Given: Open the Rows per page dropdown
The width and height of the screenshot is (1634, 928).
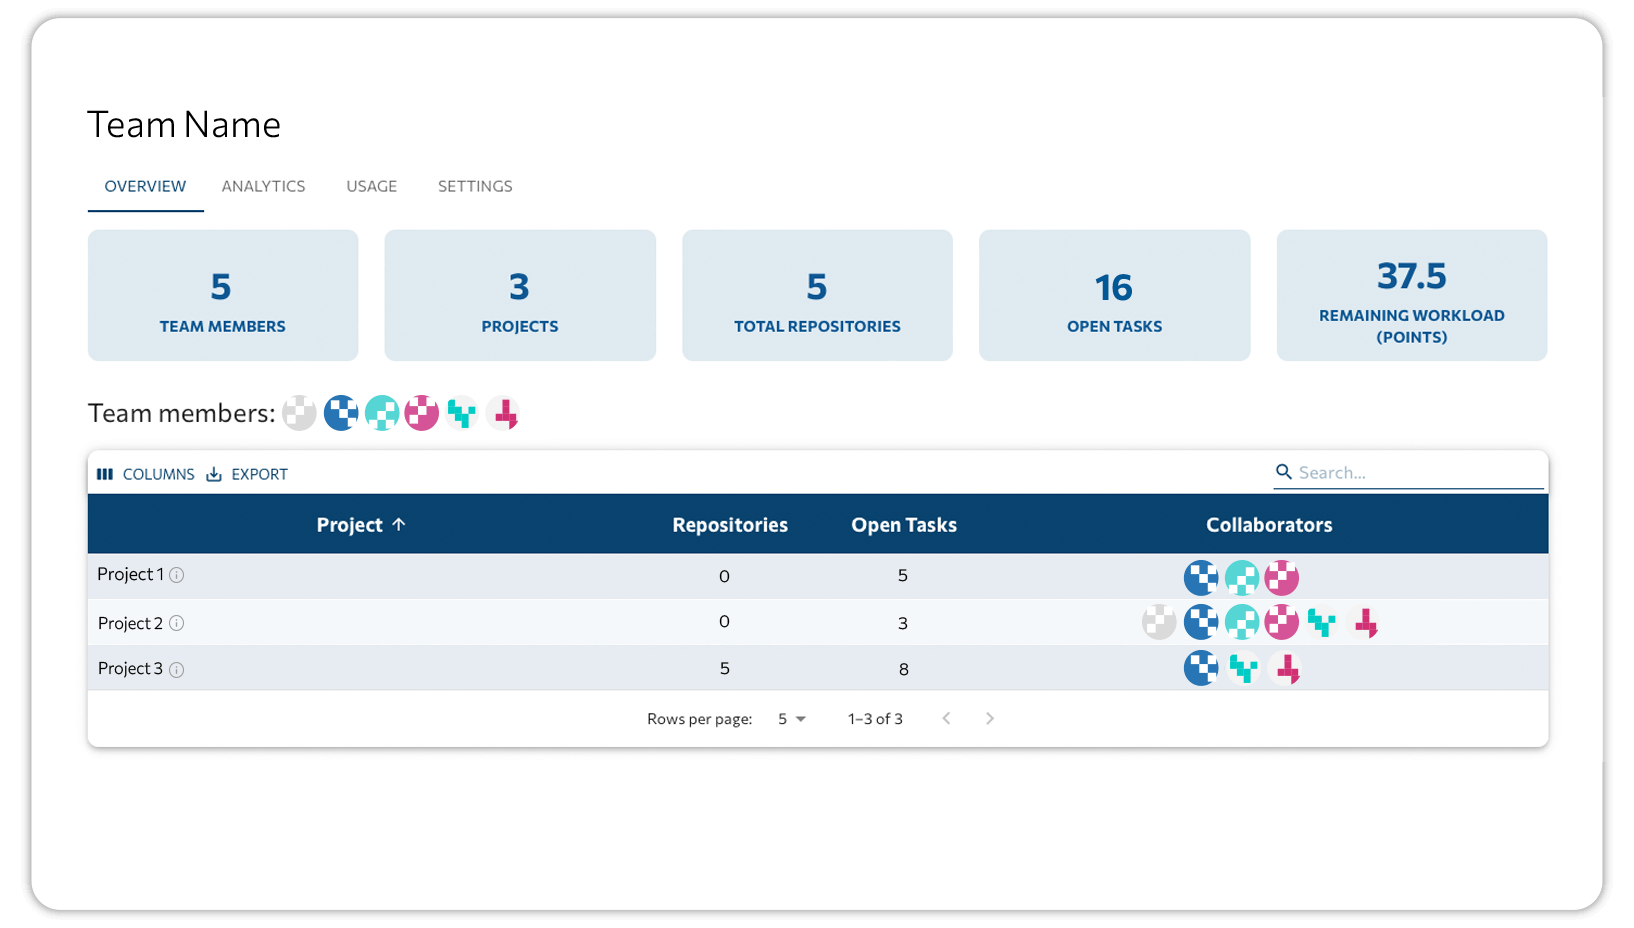Looking at the screenshot, I should pos(791,718).
